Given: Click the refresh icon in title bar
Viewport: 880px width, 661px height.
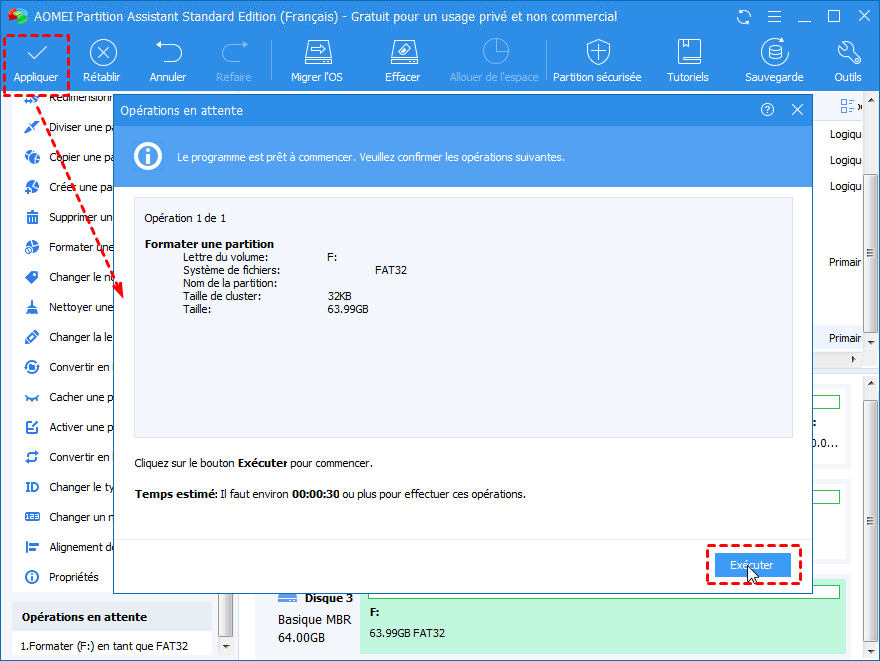Looking at the screenshot, I should click(x=744, y=17).
